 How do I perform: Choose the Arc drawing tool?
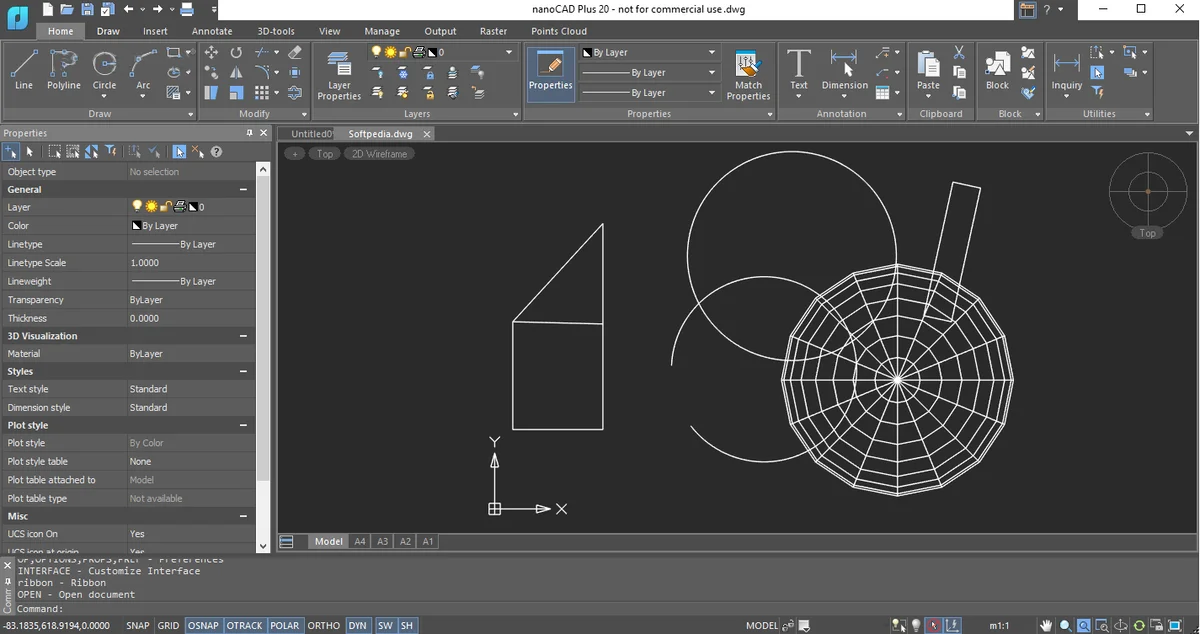143,69
